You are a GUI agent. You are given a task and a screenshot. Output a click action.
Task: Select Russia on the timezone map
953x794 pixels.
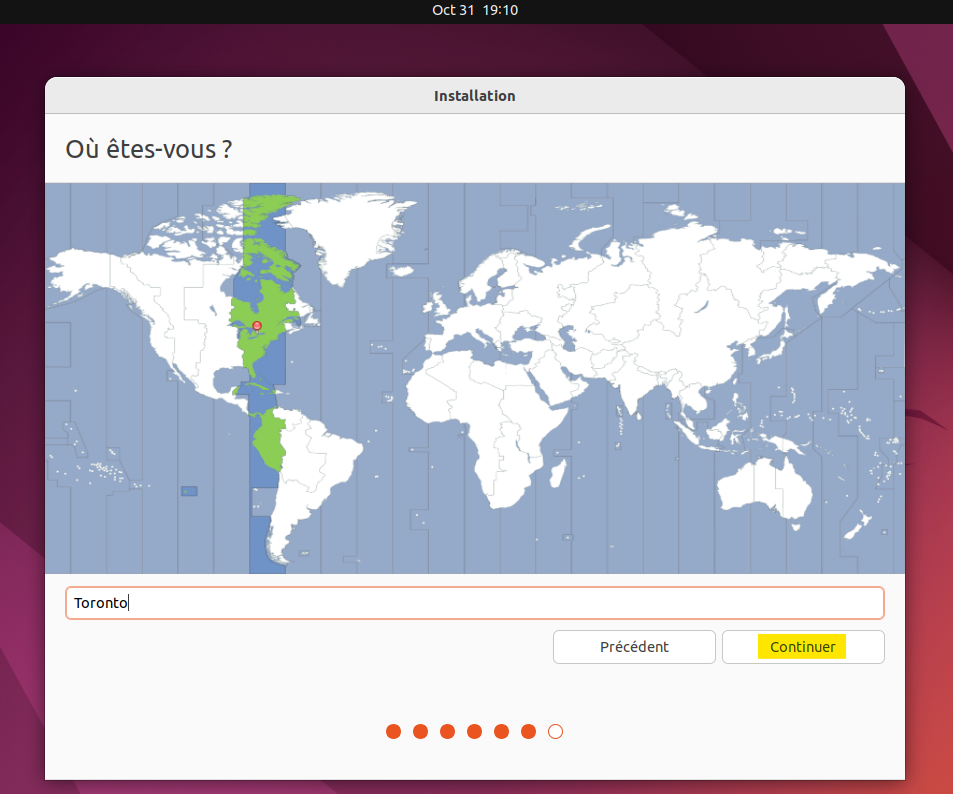[700, 260]
